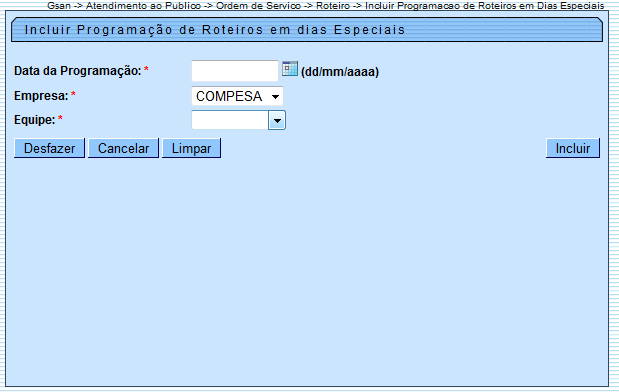
Task: Open the calendar date picker icon
Action: click(290, 69)
